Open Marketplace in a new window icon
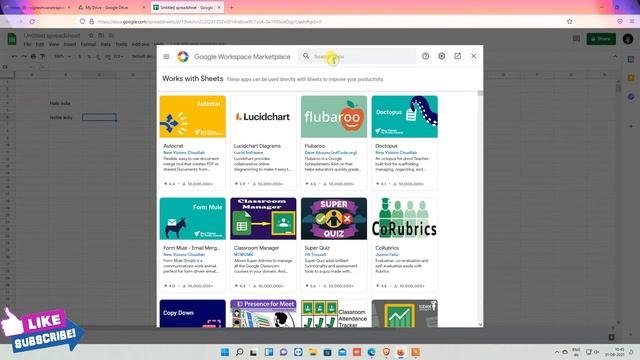Image resolution: width=640 pixels, height=360 pixels. 458,56
